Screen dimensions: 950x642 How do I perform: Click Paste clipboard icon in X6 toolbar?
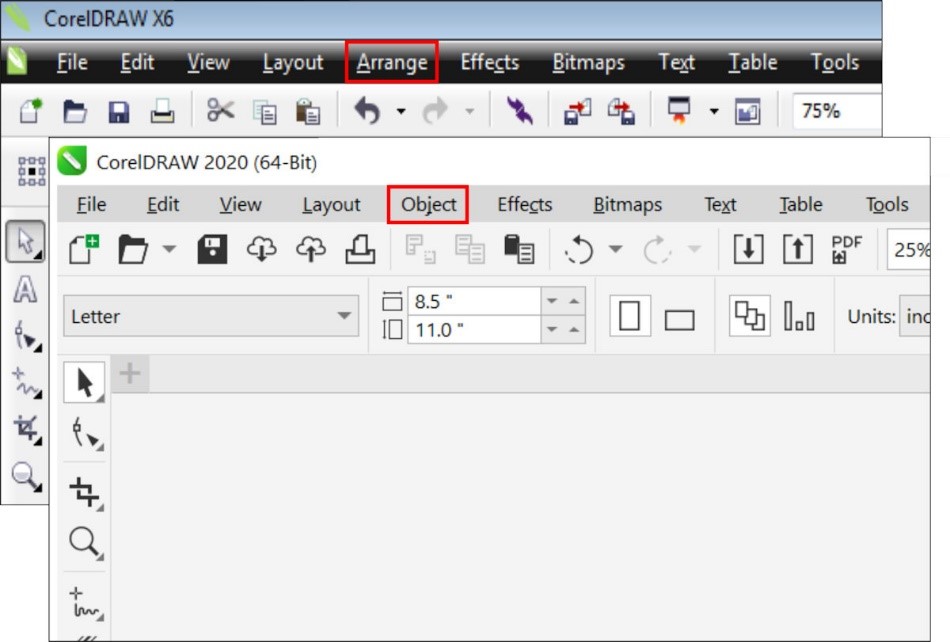point(308,111)
